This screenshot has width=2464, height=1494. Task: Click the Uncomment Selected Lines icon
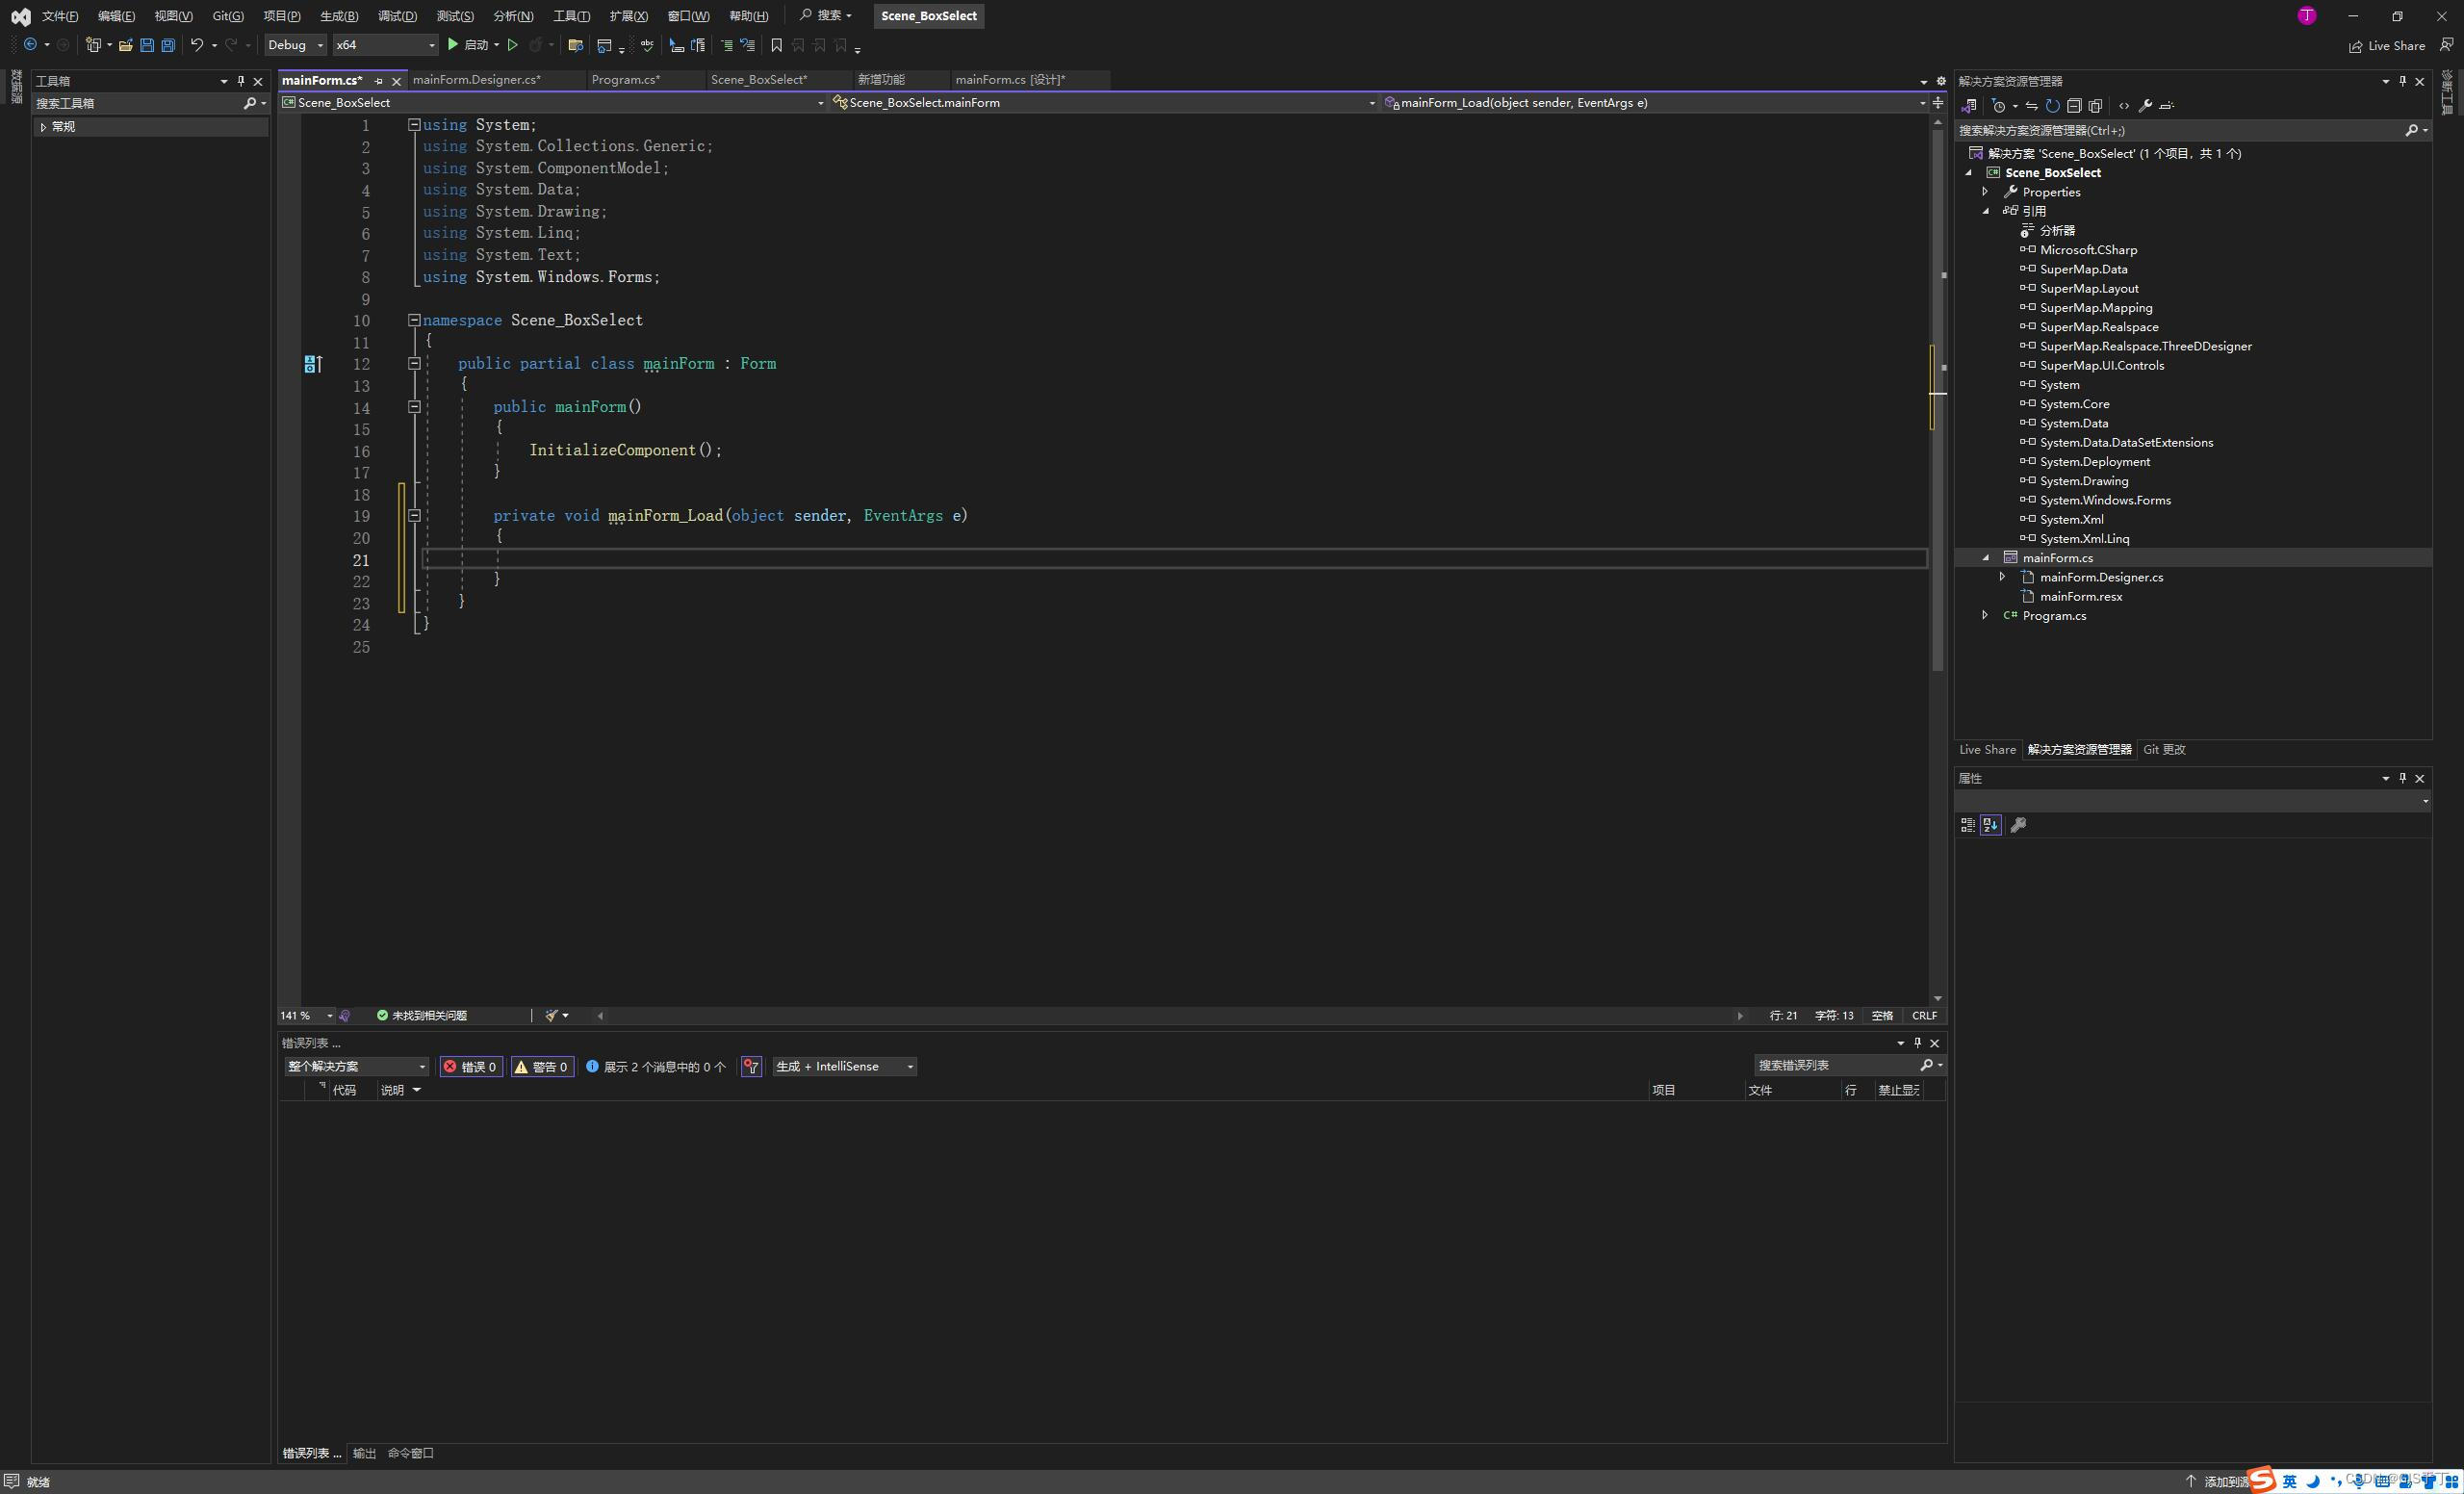747,45
